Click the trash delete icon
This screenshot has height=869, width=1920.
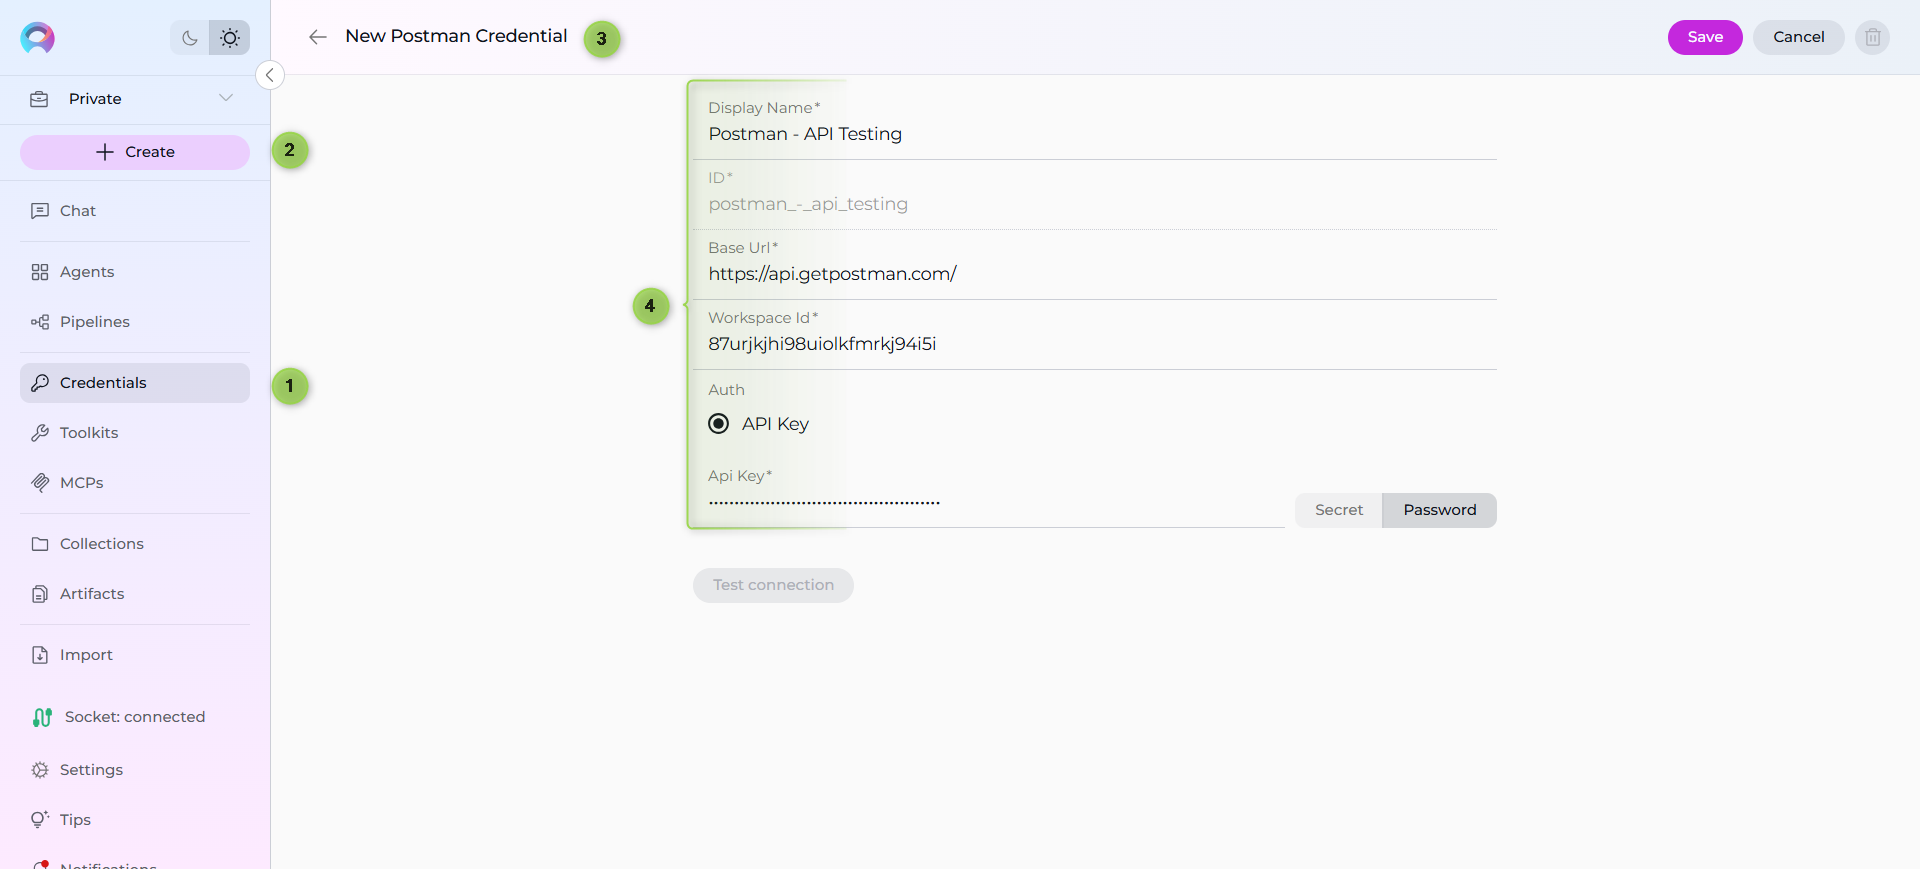pyautogui.click(x=1872, y=37)
